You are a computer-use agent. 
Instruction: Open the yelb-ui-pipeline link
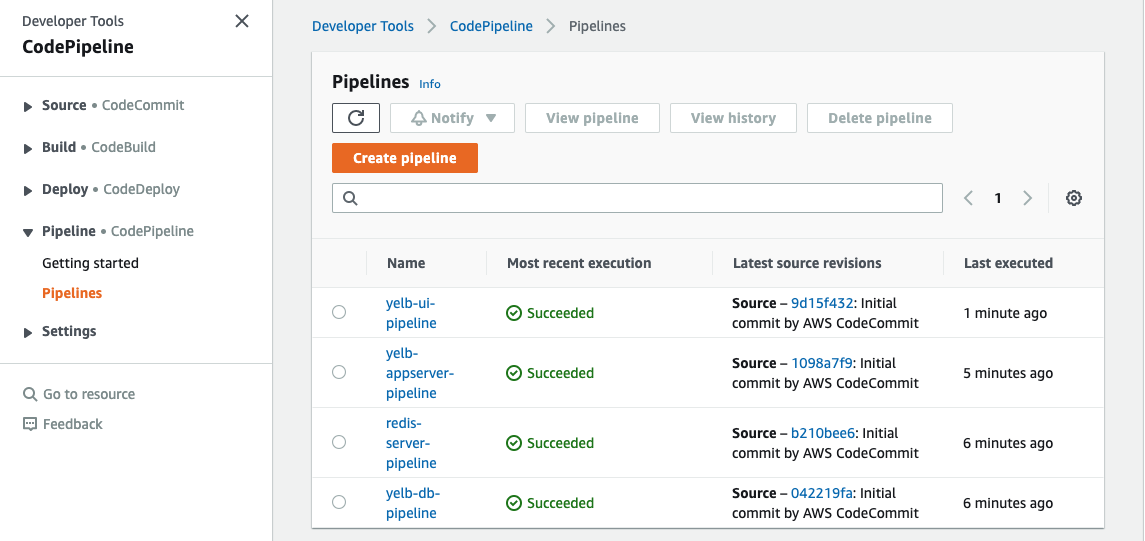pyautogui.click(x=411, y=312)
